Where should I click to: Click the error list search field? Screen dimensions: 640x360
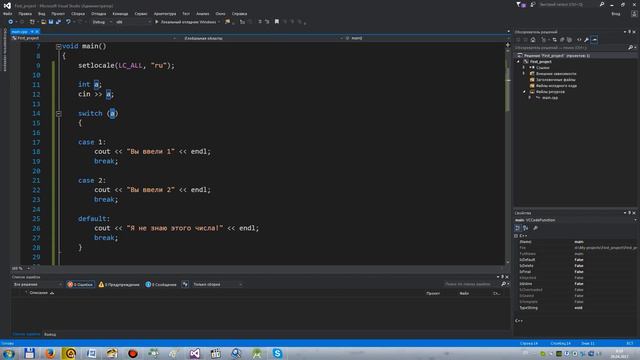[x=471, y=284]
